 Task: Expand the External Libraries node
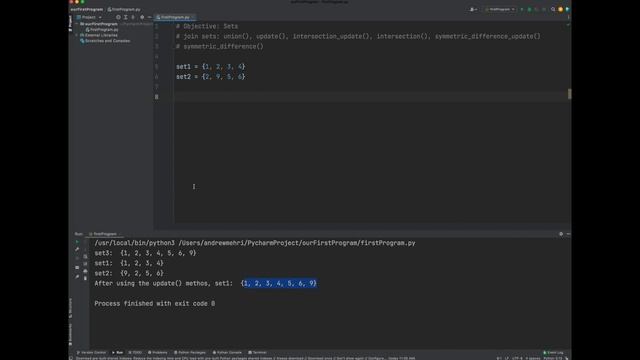click(77, 35)
